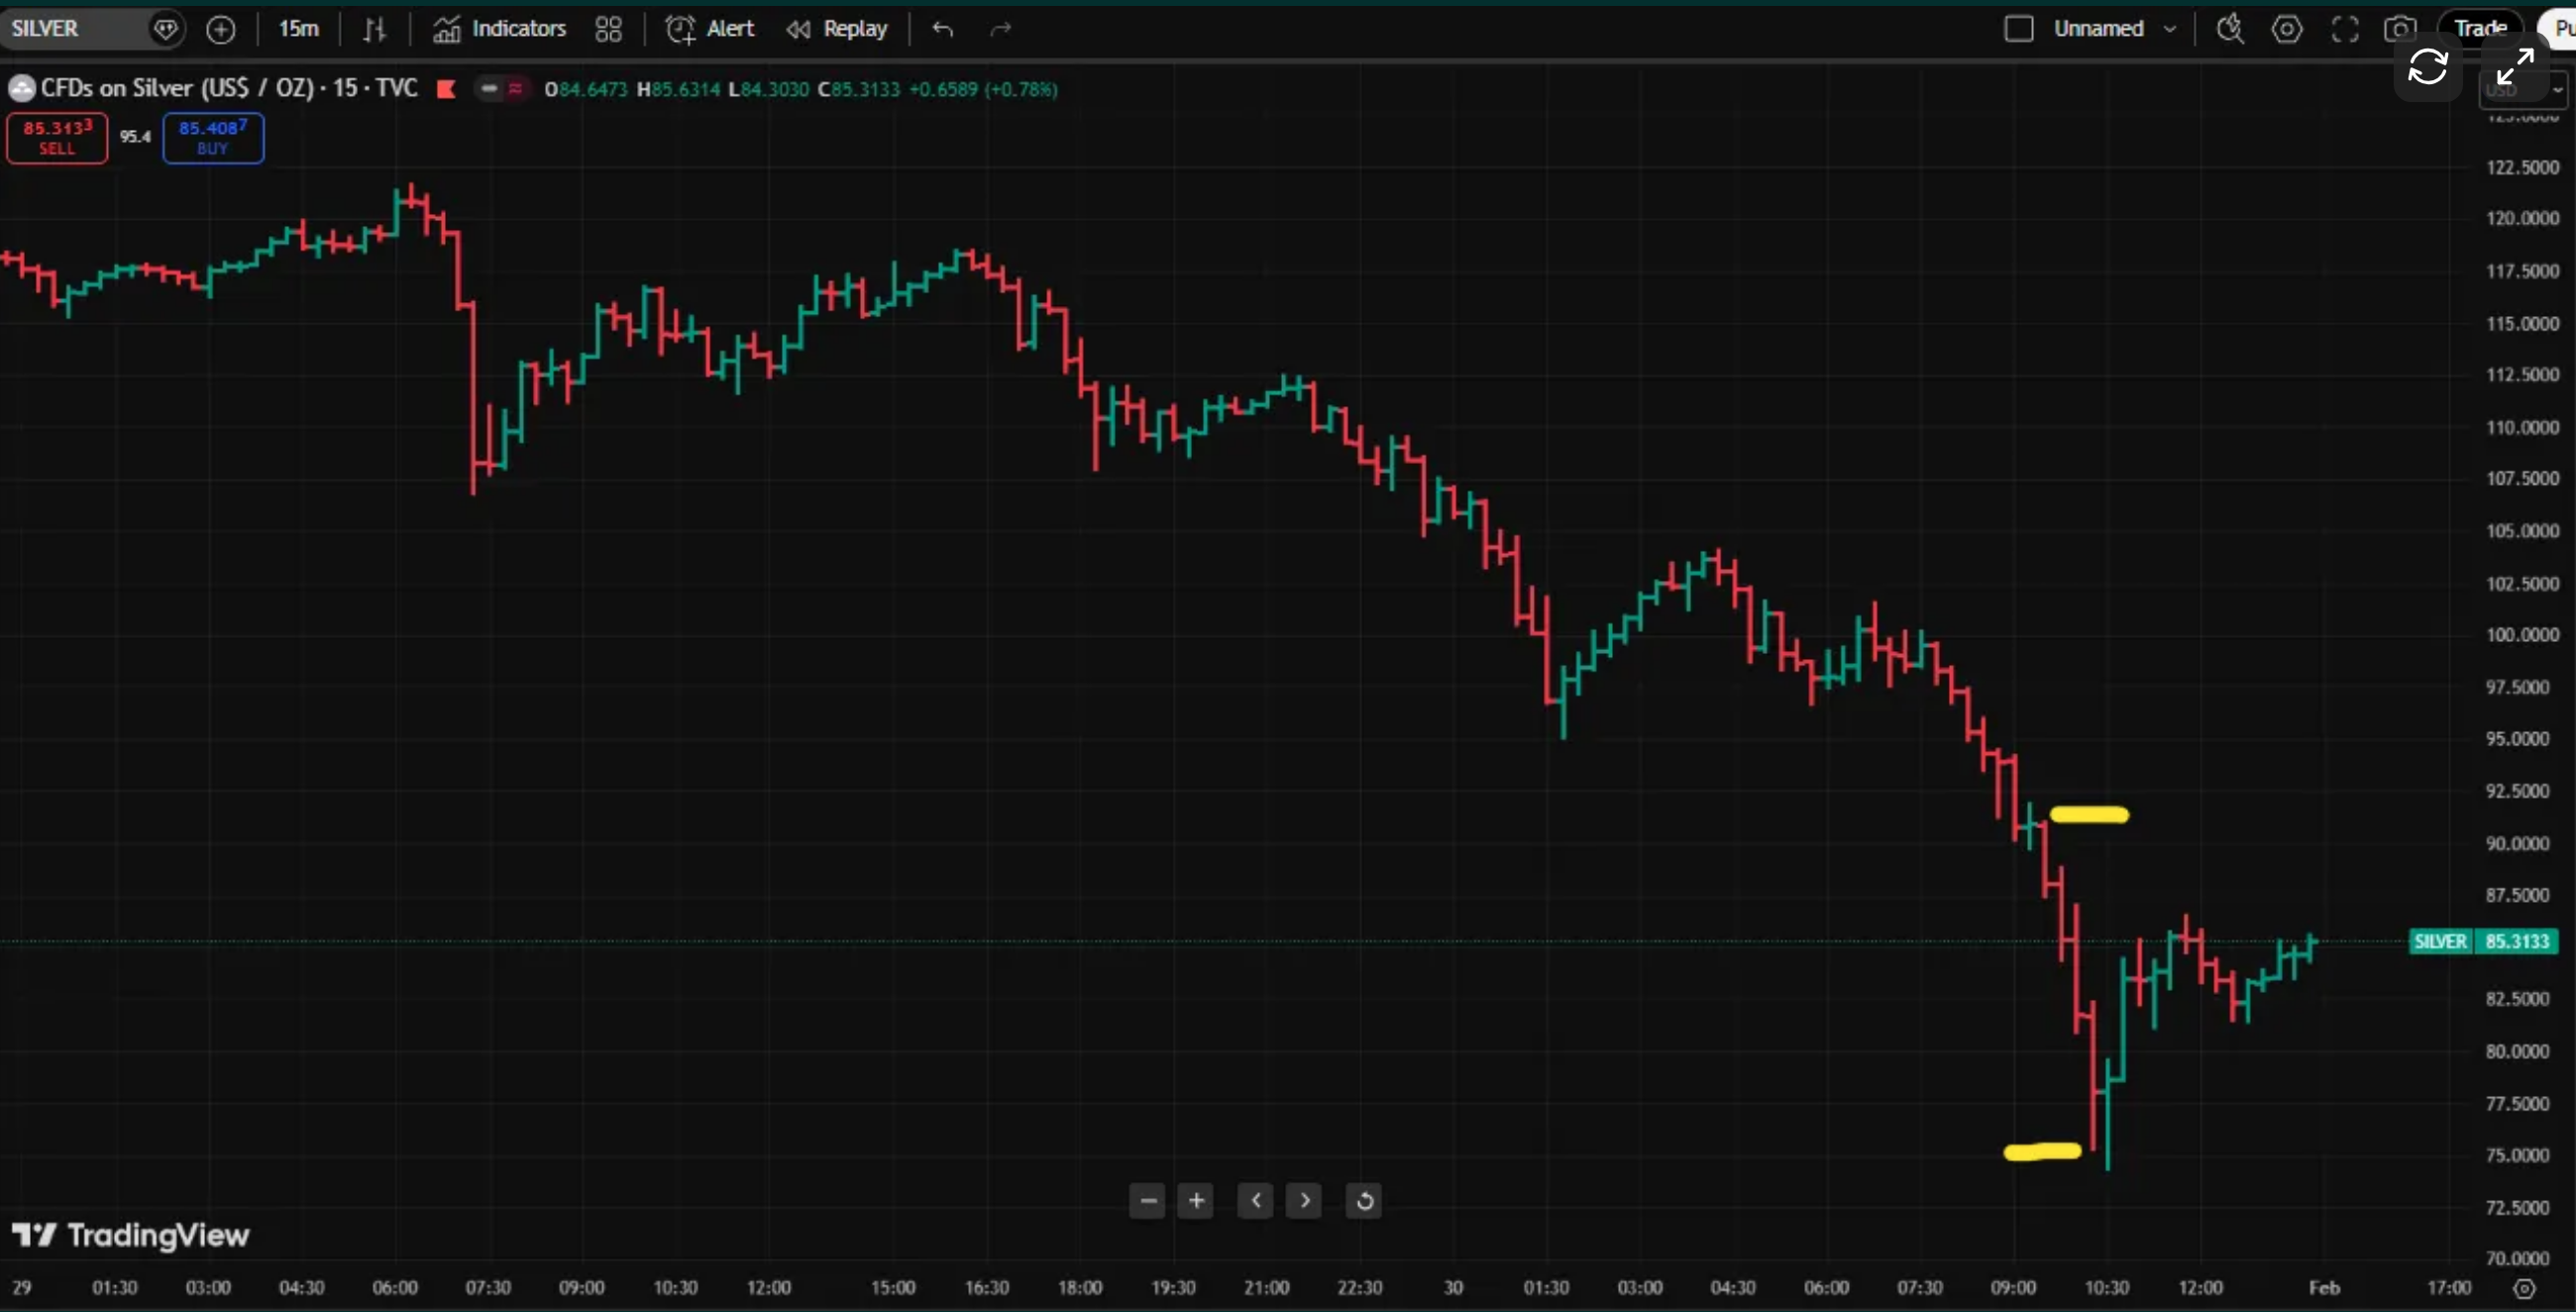Expand the Unnamed layout dropdown
The width and height of the screenshot is (2576, 1312).
(2169, 29)
